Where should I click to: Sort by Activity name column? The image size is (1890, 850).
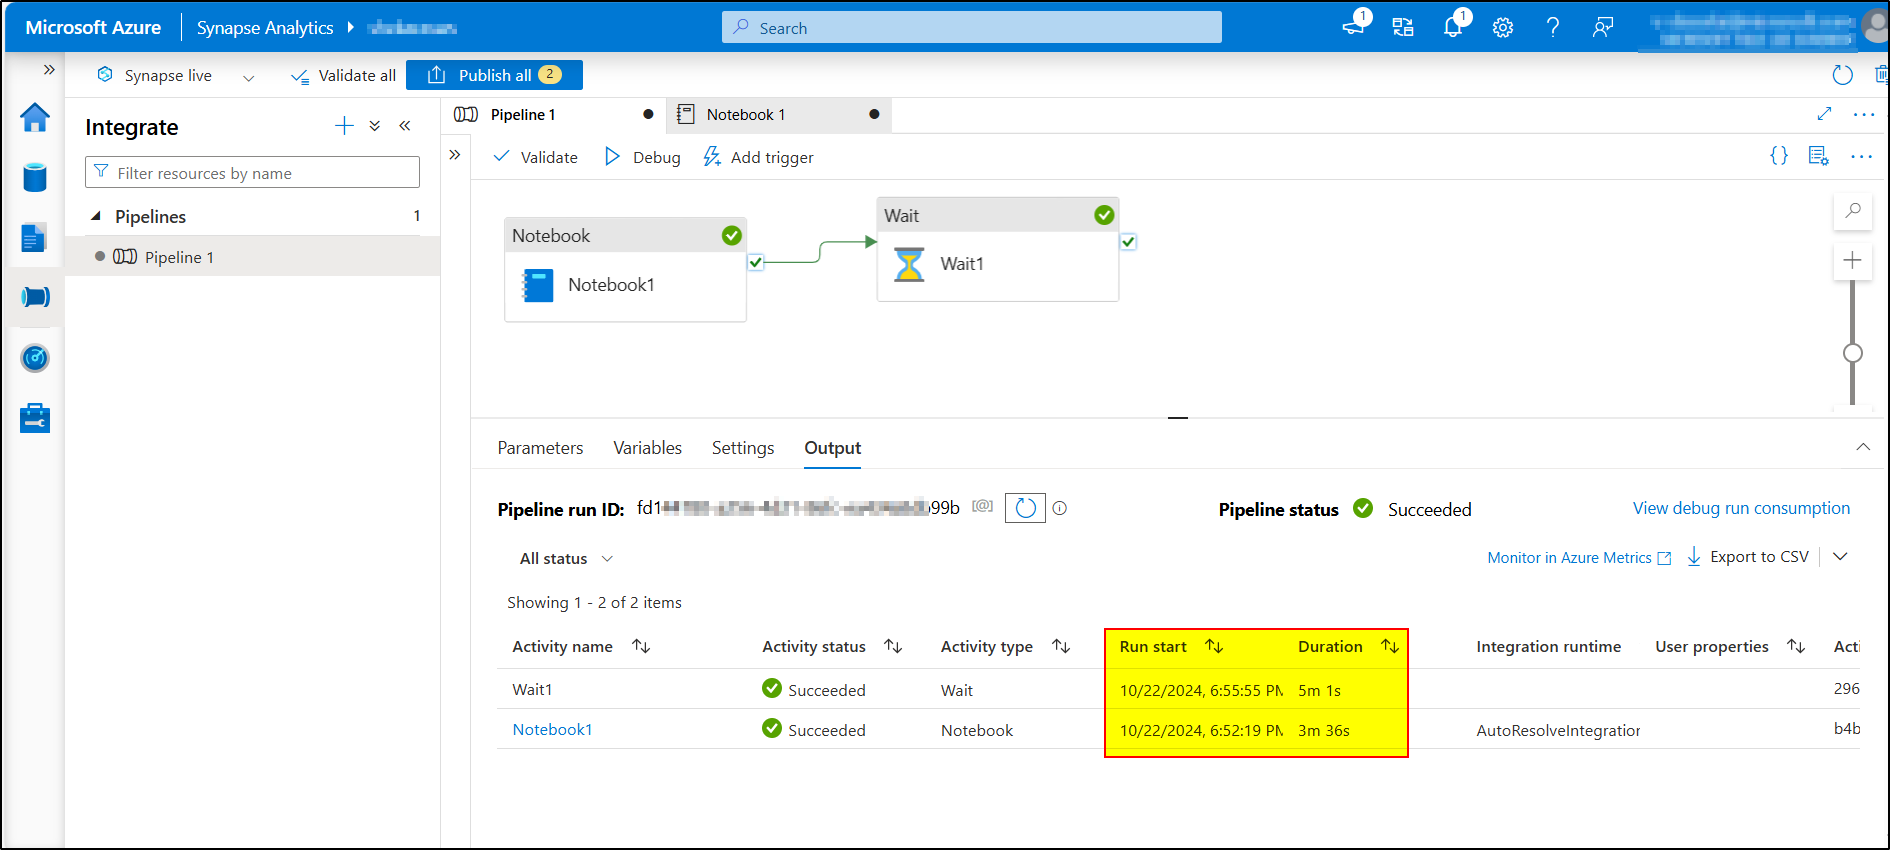point(642,647)
